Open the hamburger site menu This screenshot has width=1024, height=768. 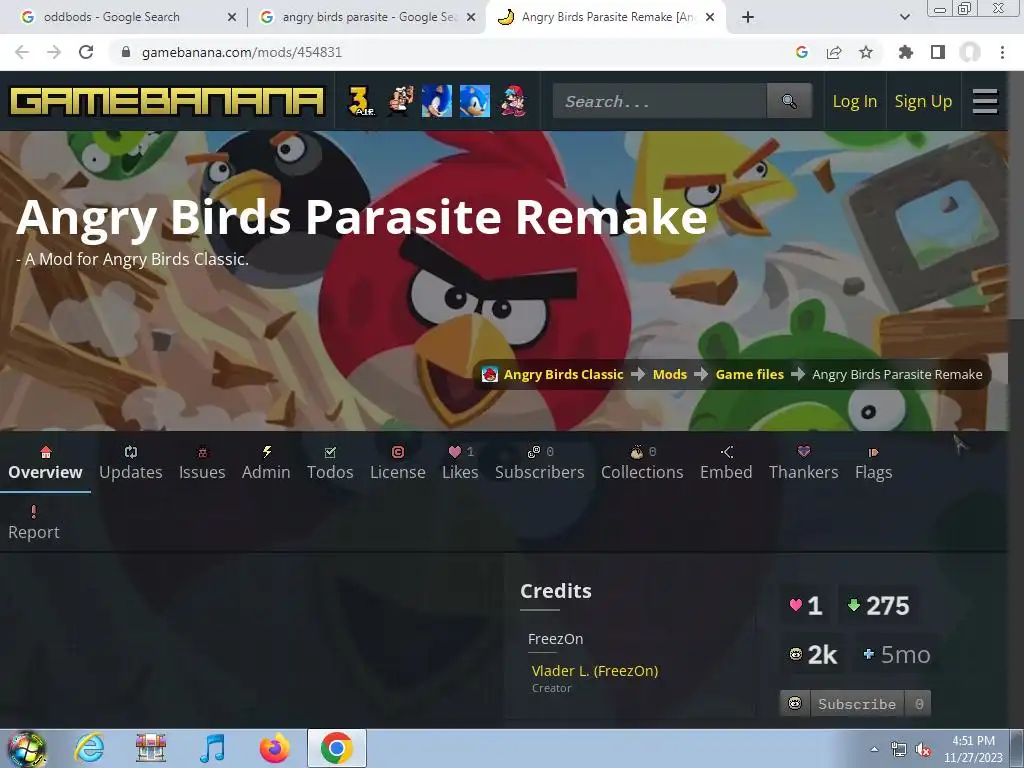[x=985, y=101]
